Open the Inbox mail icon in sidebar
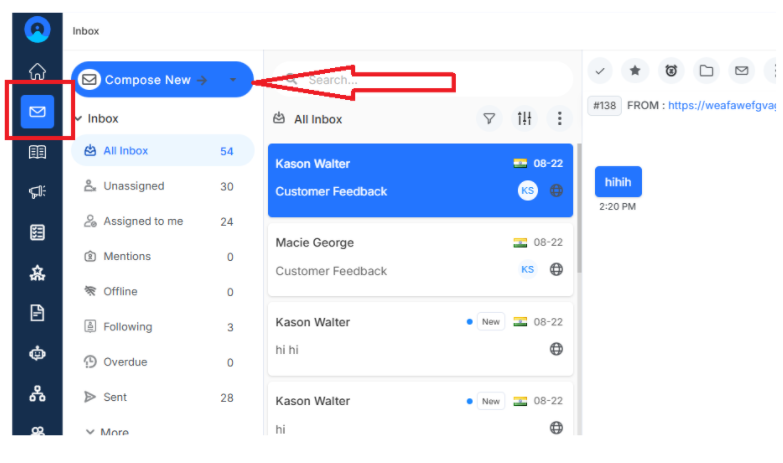783x463 pixels. coord(37,111)
